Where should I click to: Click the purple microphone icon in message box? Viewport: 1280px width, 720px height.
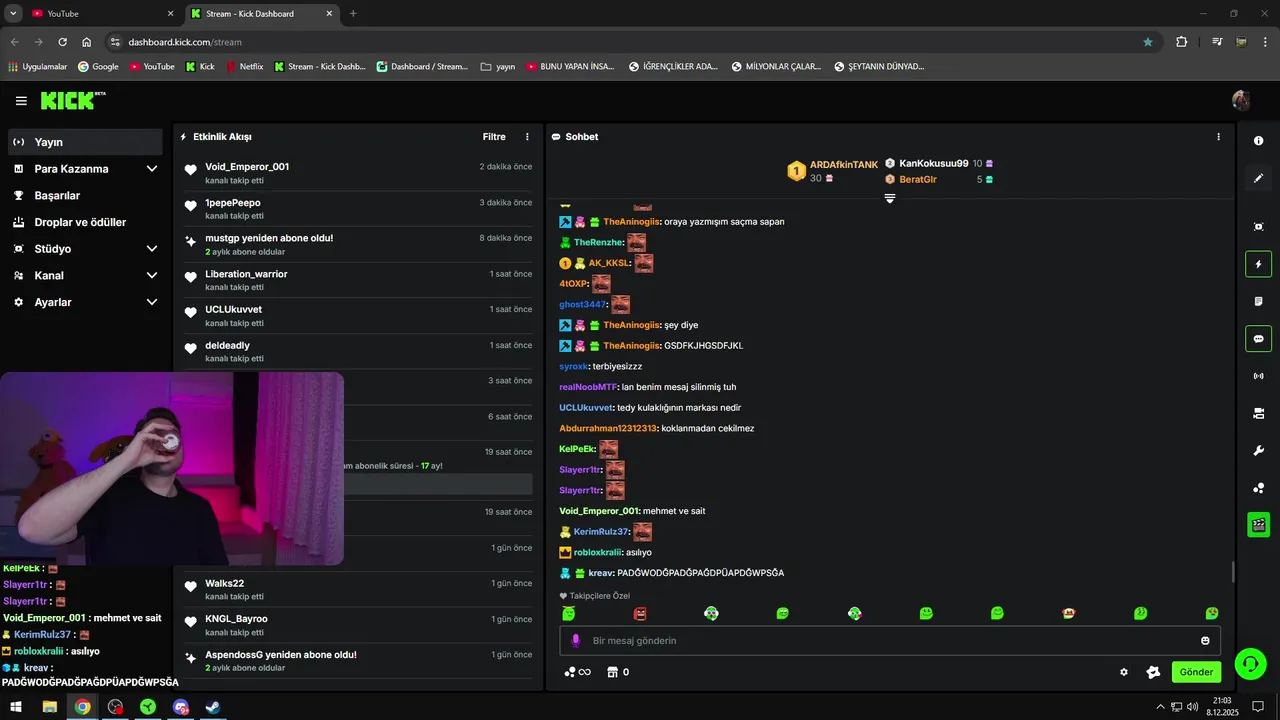coord(575,641)
